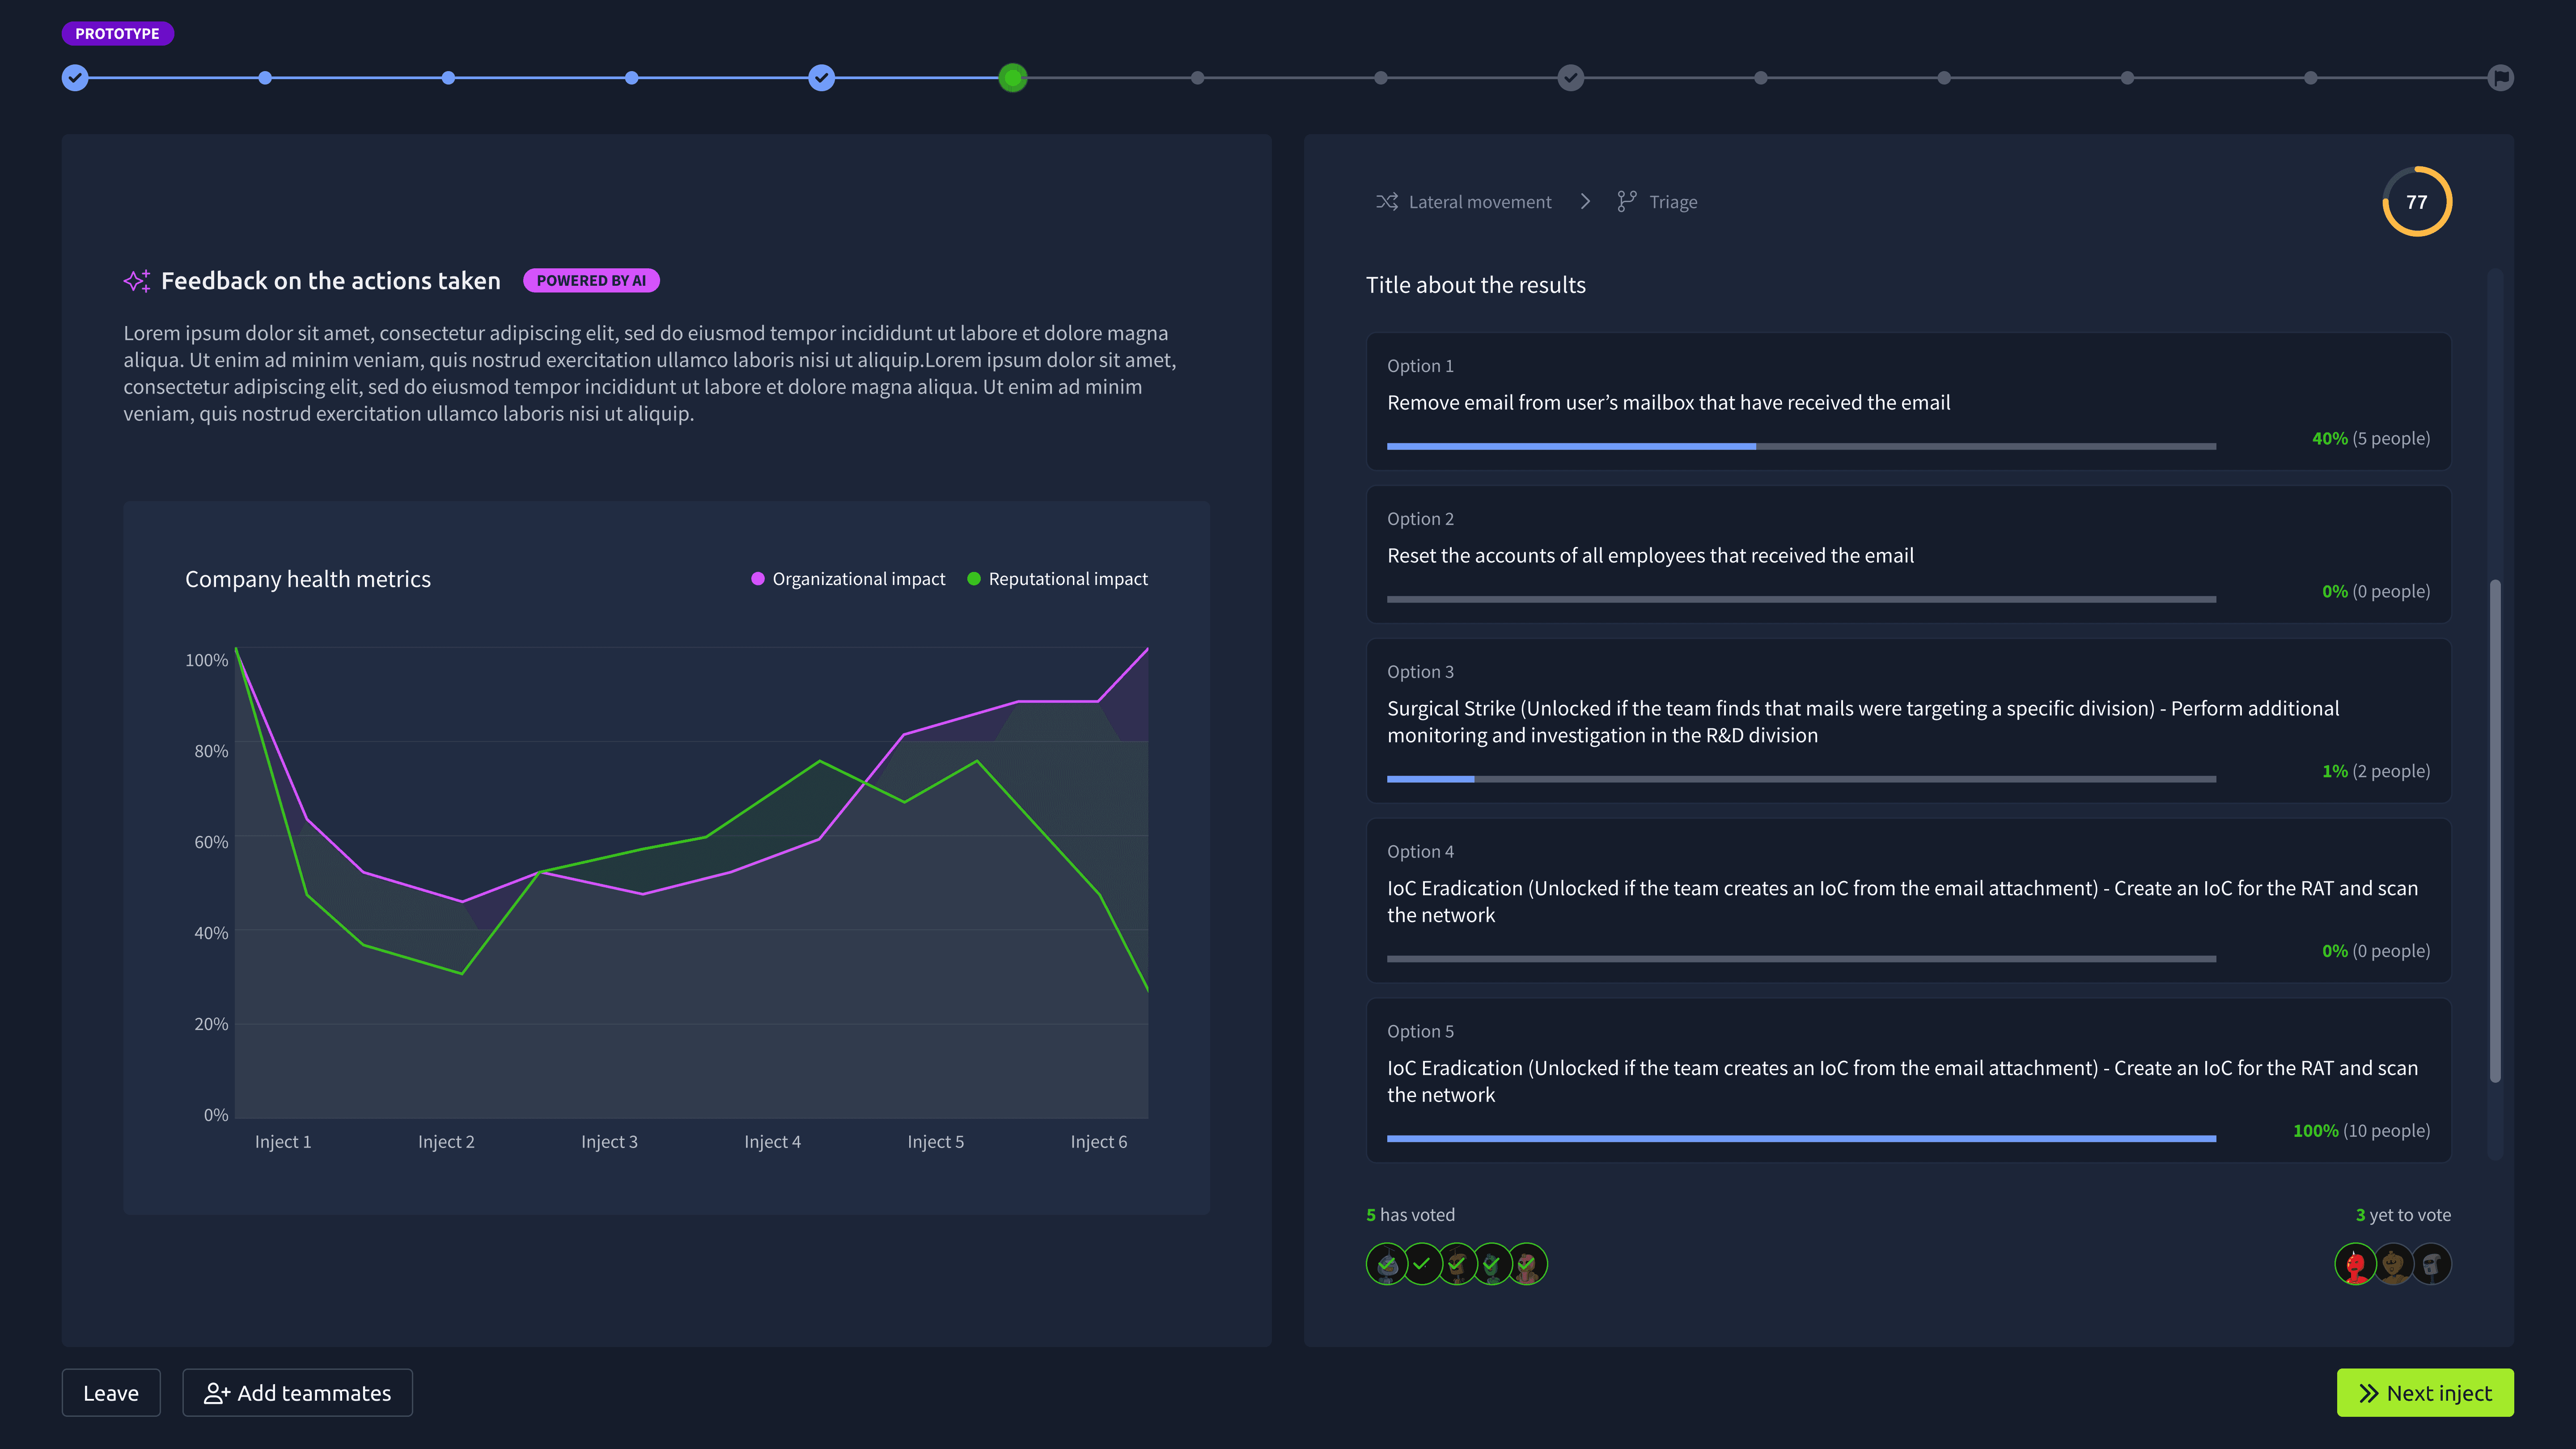Click the score ring showing 77
This screenshot has width=2576, height=1449.
coord(2416,202)
